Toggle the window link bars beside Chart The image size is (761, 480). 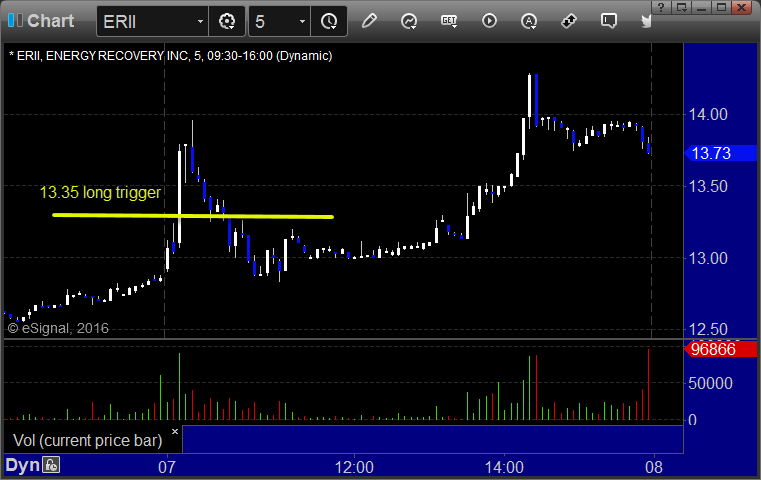tap(15, 20)
